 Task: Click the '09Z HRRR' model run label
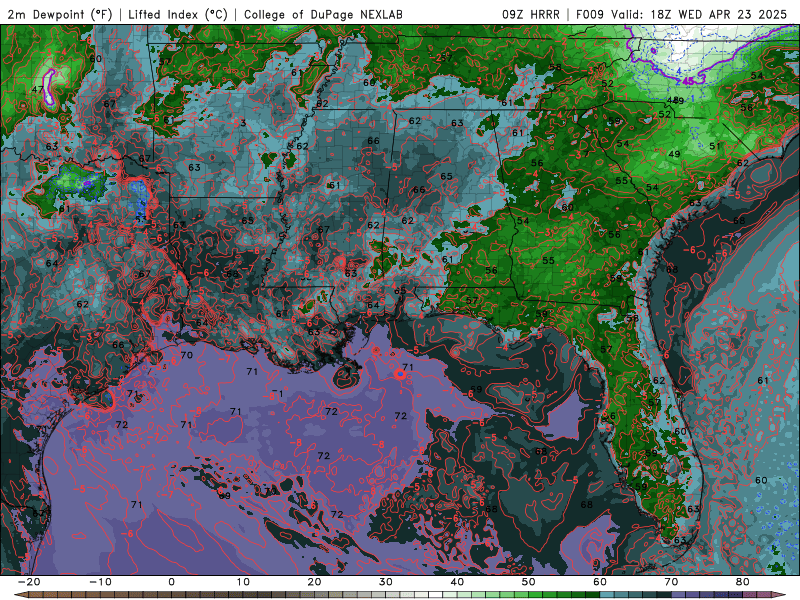coord(531,14)
